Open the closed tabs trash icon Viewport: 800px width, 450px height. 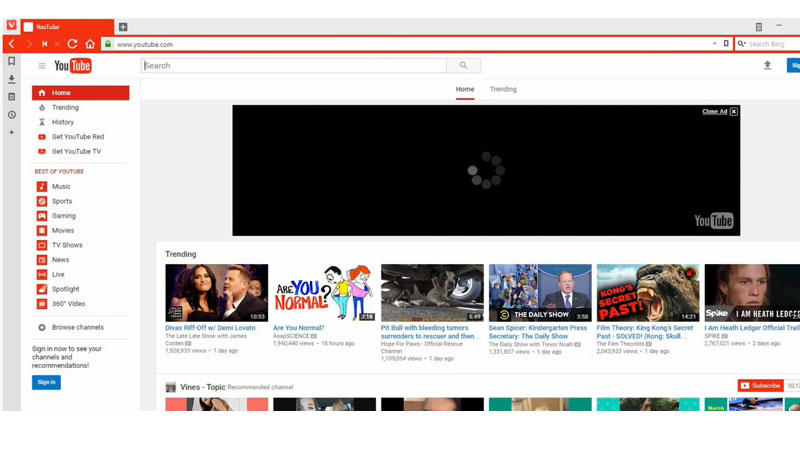tap(759, 27)
